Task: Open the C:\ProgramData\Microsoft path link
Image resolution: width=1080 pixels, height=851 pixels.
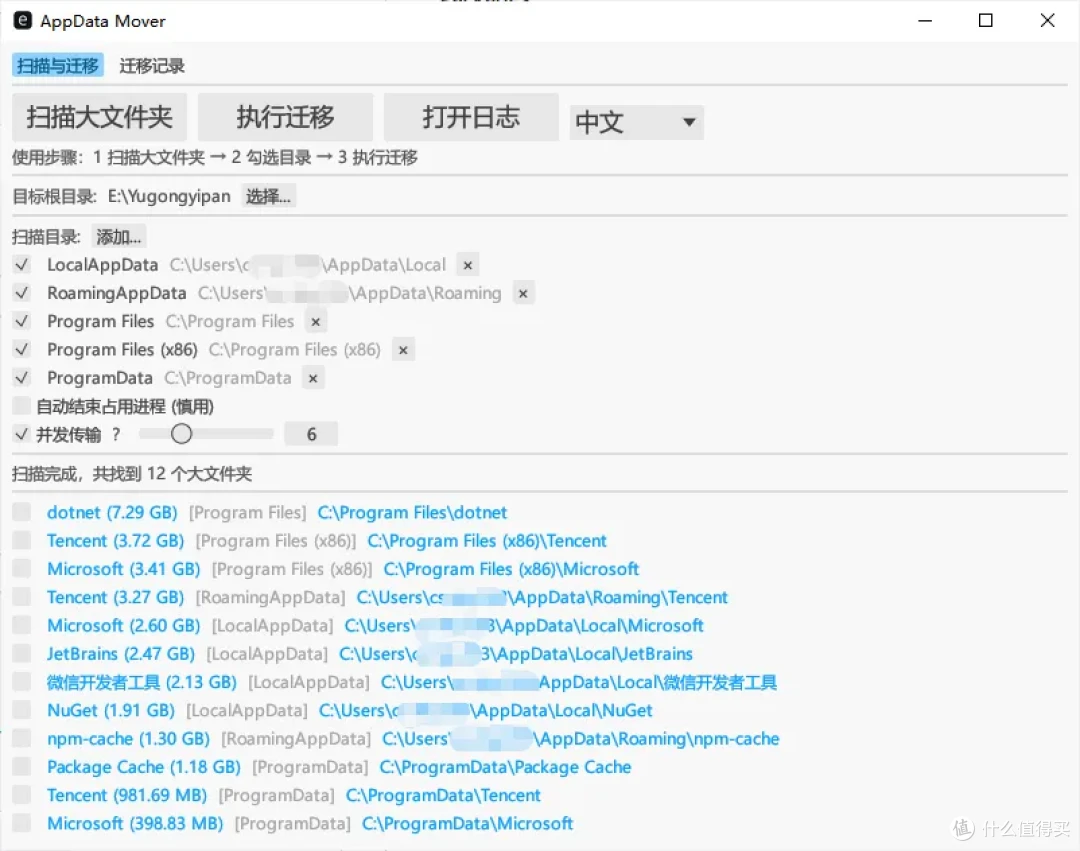Action: click(x=467, y=823)
